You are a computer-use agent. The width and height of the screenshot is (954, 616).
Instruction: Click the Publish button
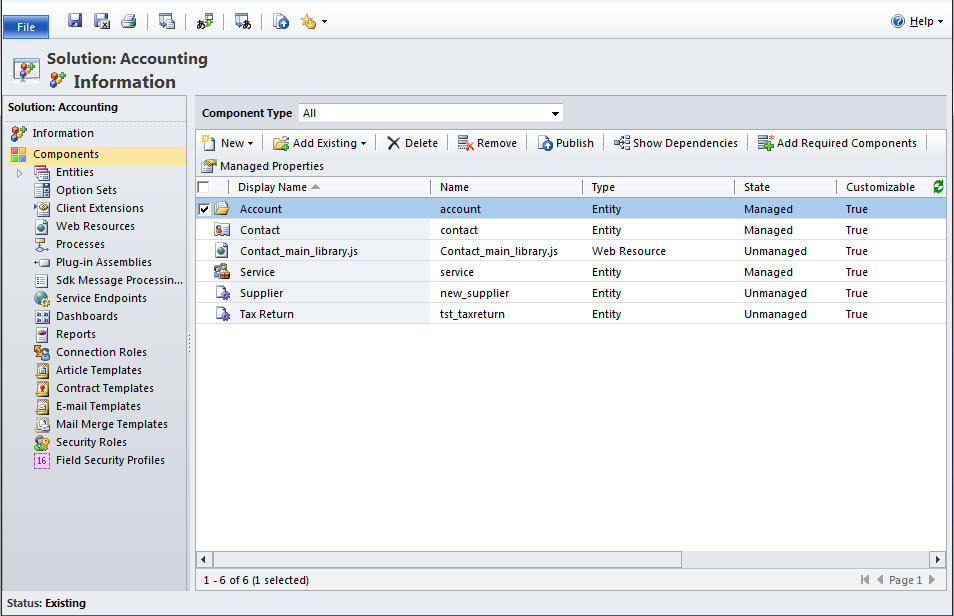pos(565,143)
